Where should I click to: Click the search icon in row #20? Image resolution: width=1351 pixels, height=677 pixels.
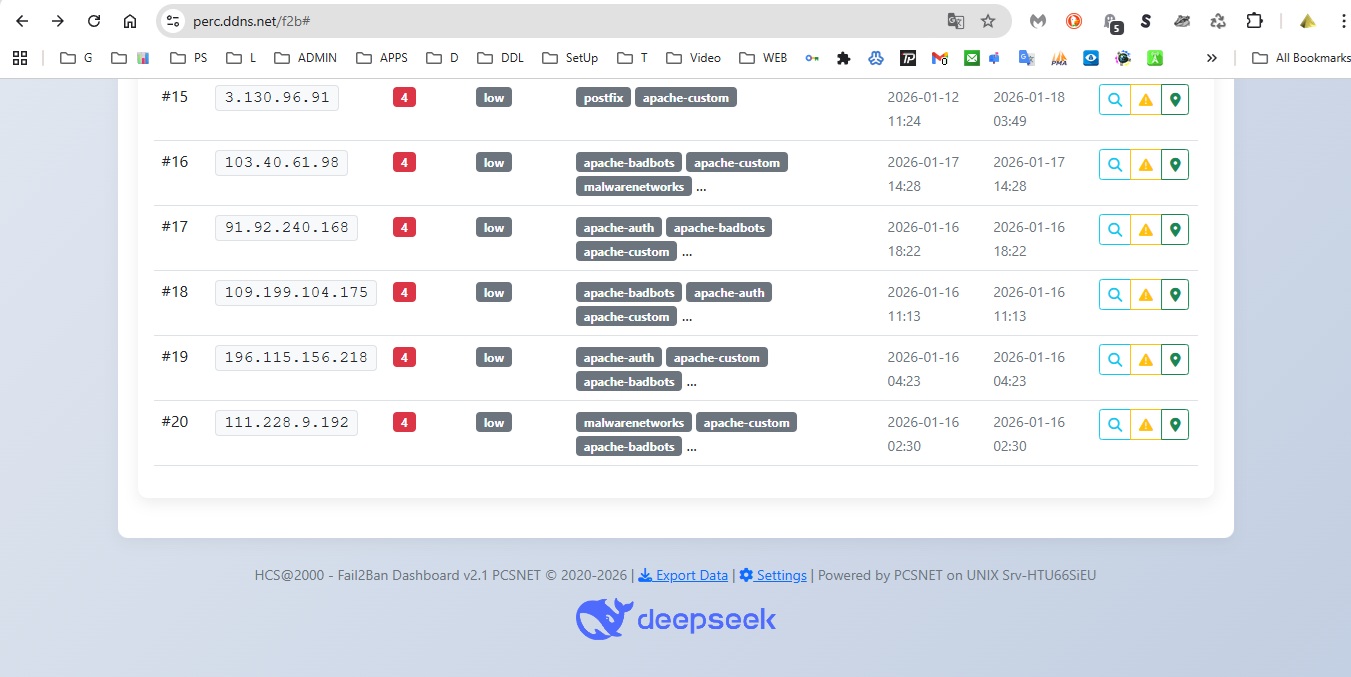coord(1114,425)
